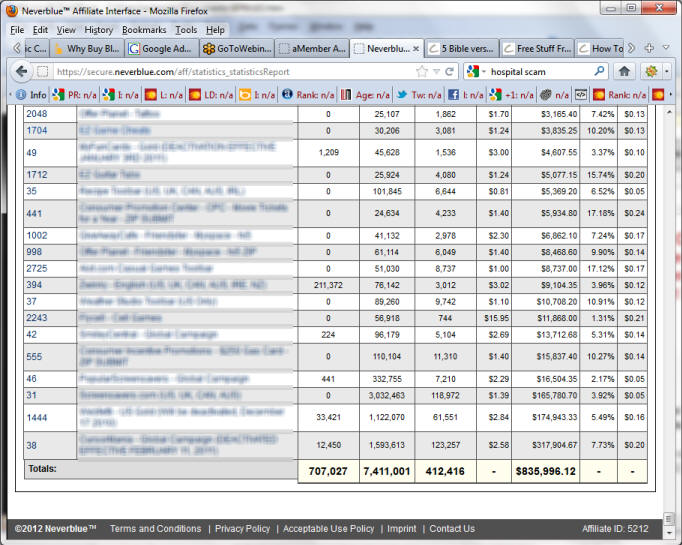Open the View menu
Viewport: 682px width, 545px height.
[66, 30]
